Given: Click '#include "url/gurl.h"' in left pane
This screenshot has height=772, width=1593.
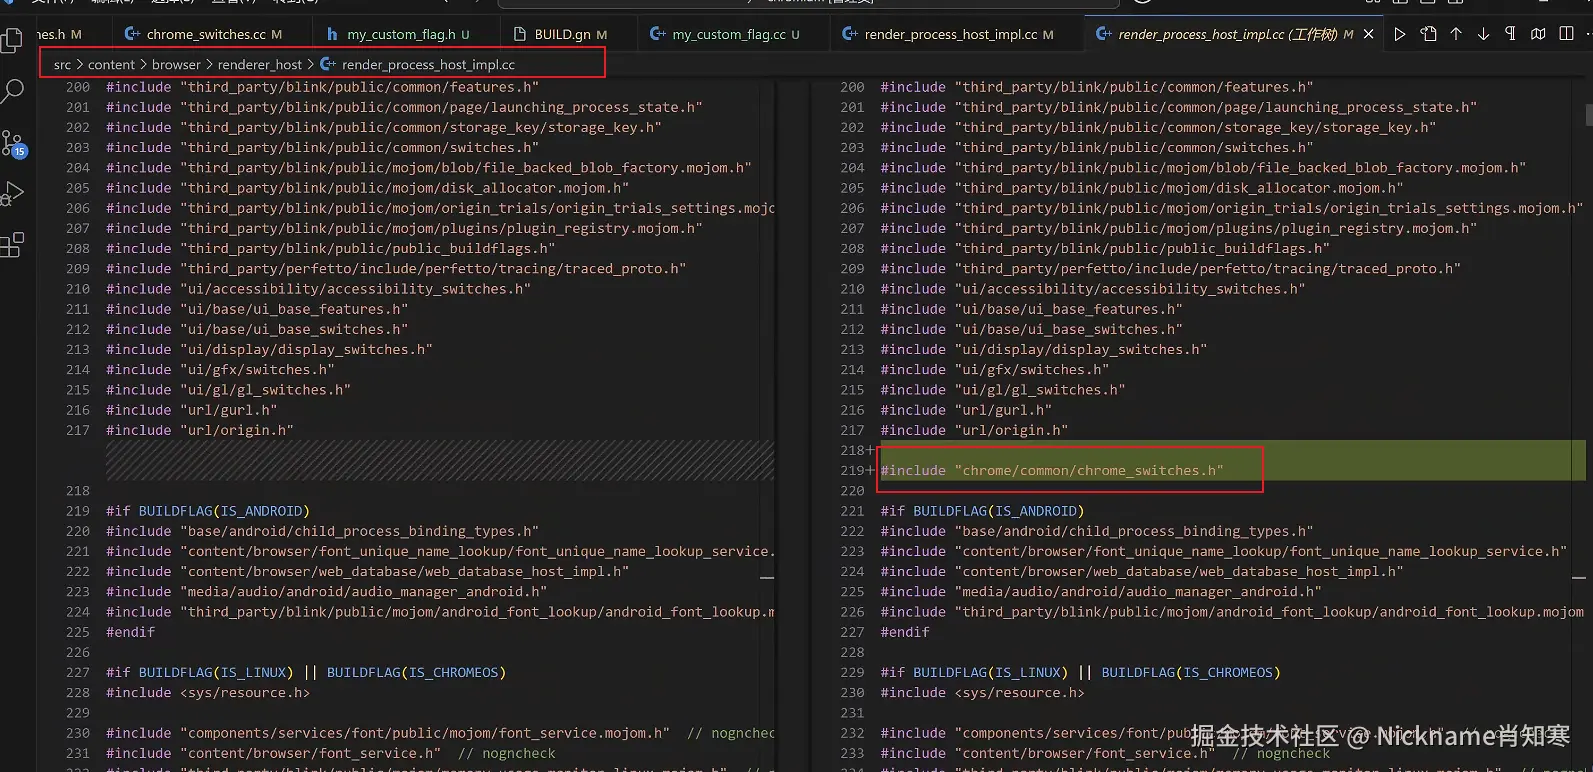Looking at the screenshot, I should 192,410.
